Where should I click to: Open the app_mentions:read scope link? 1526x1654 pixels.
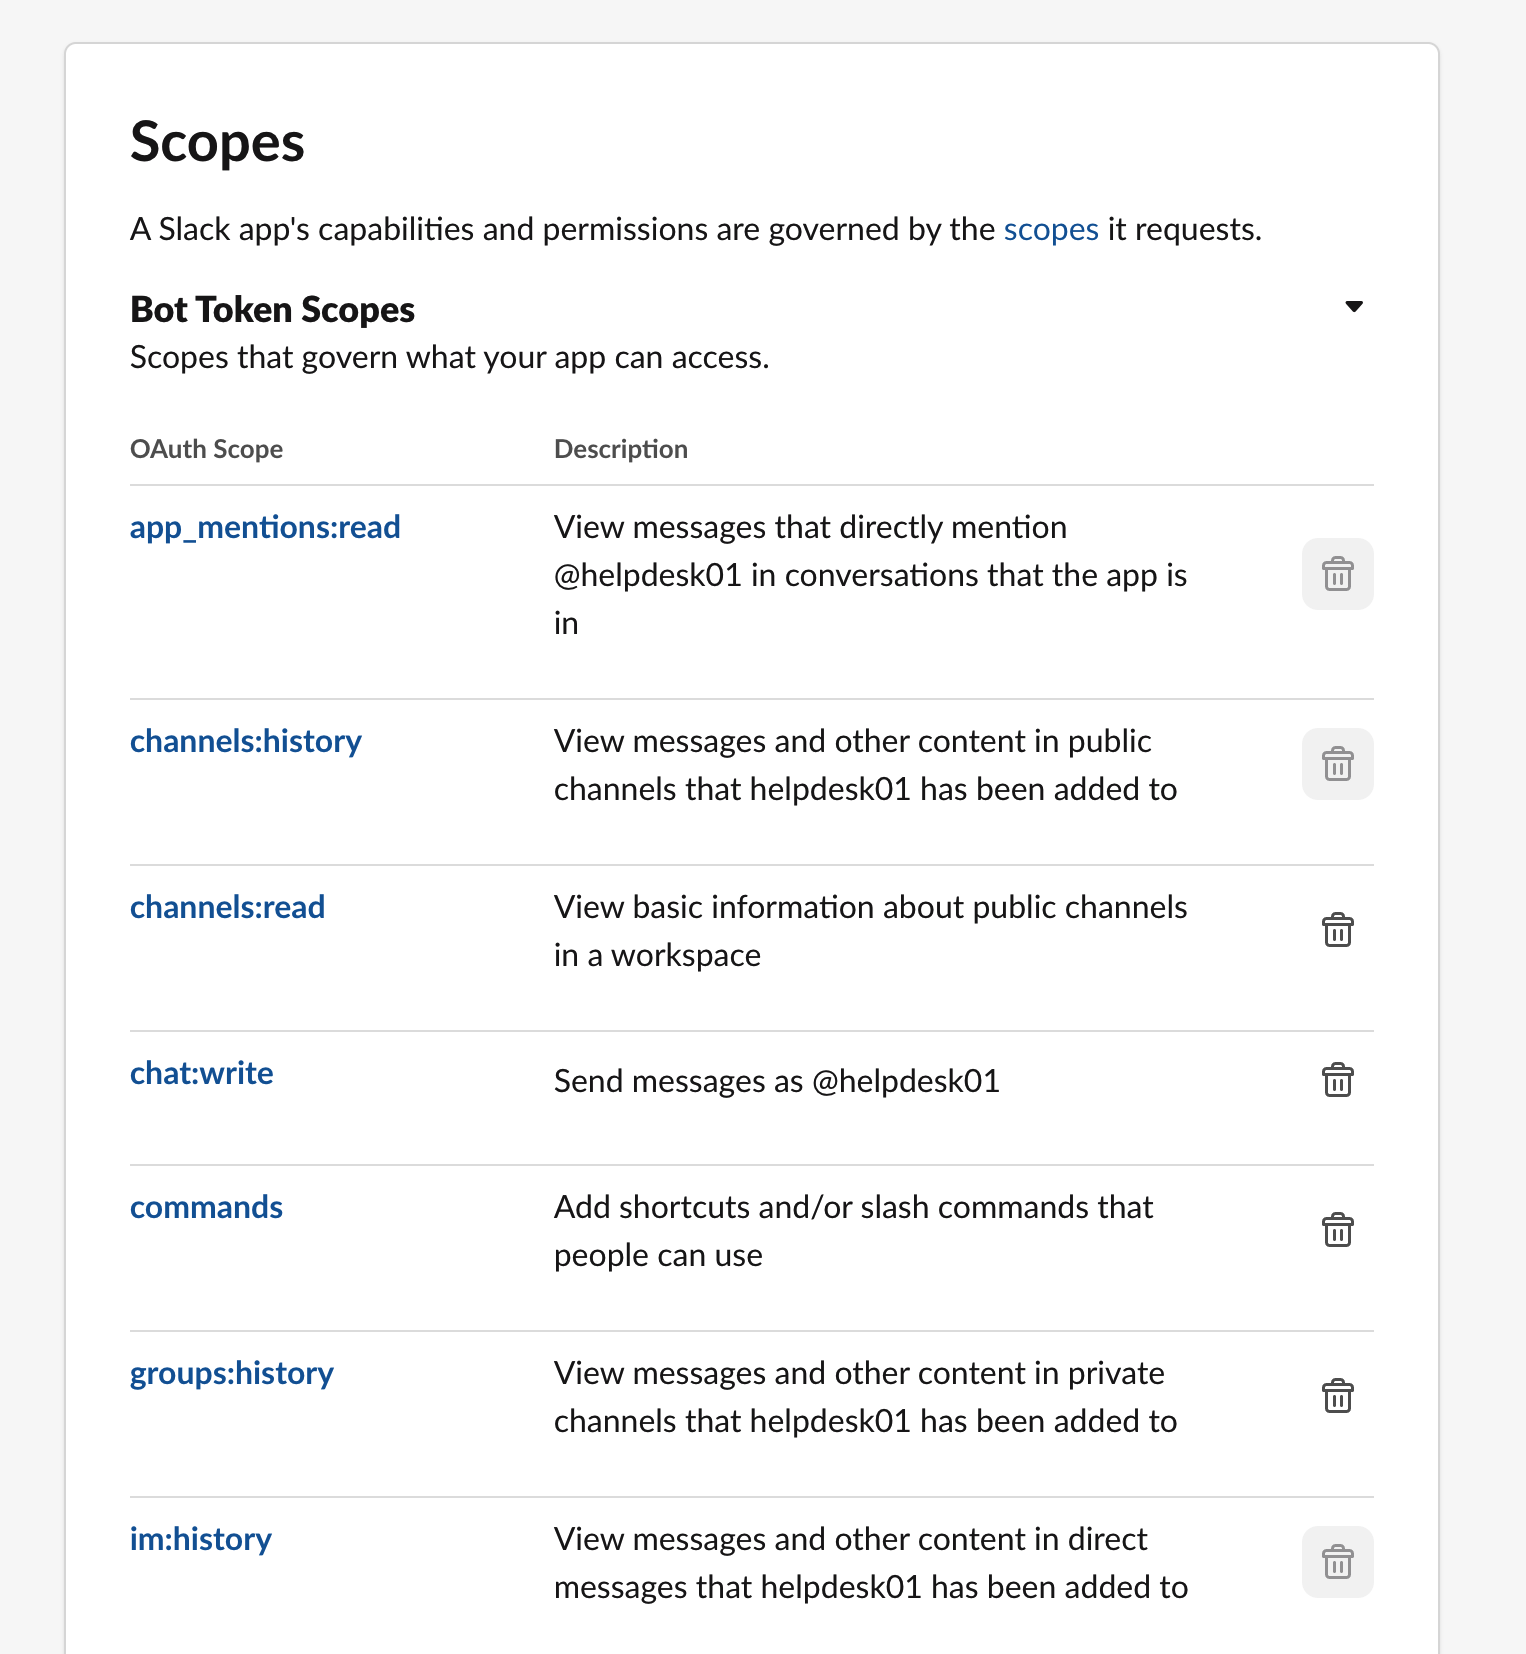(265, 527)
